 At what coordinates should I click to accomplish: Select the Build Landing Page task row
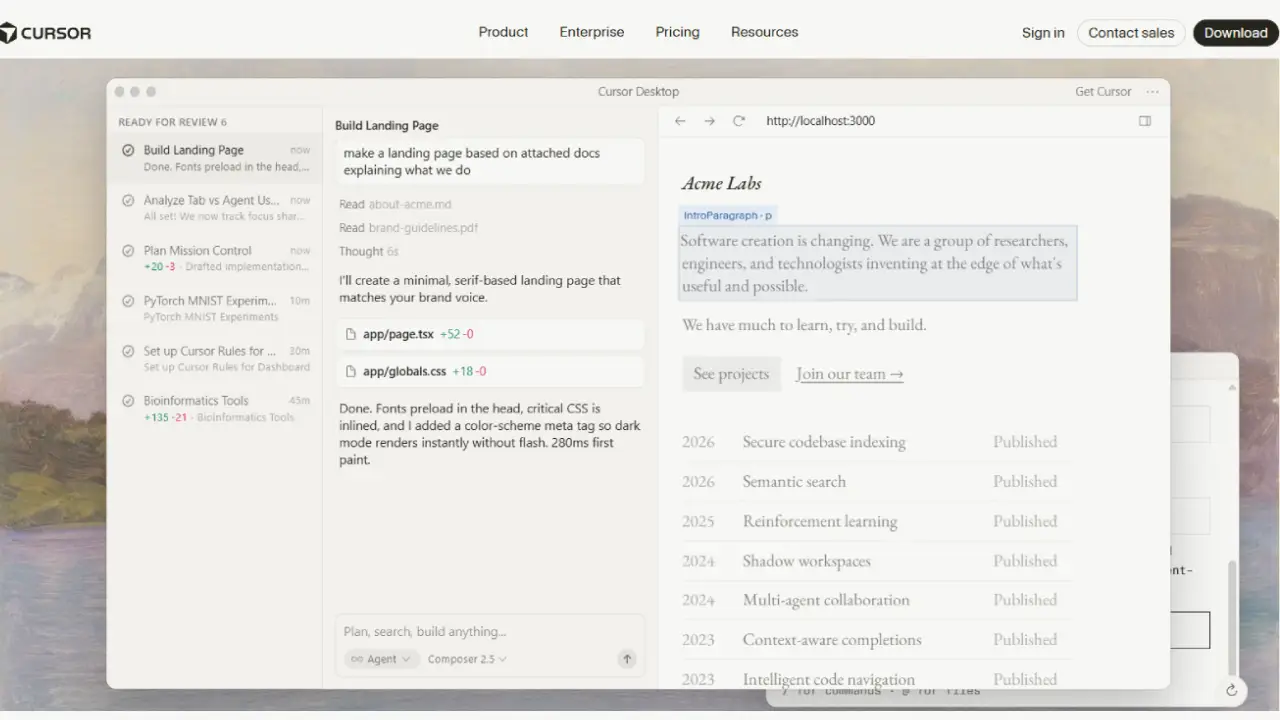(215, 158)
